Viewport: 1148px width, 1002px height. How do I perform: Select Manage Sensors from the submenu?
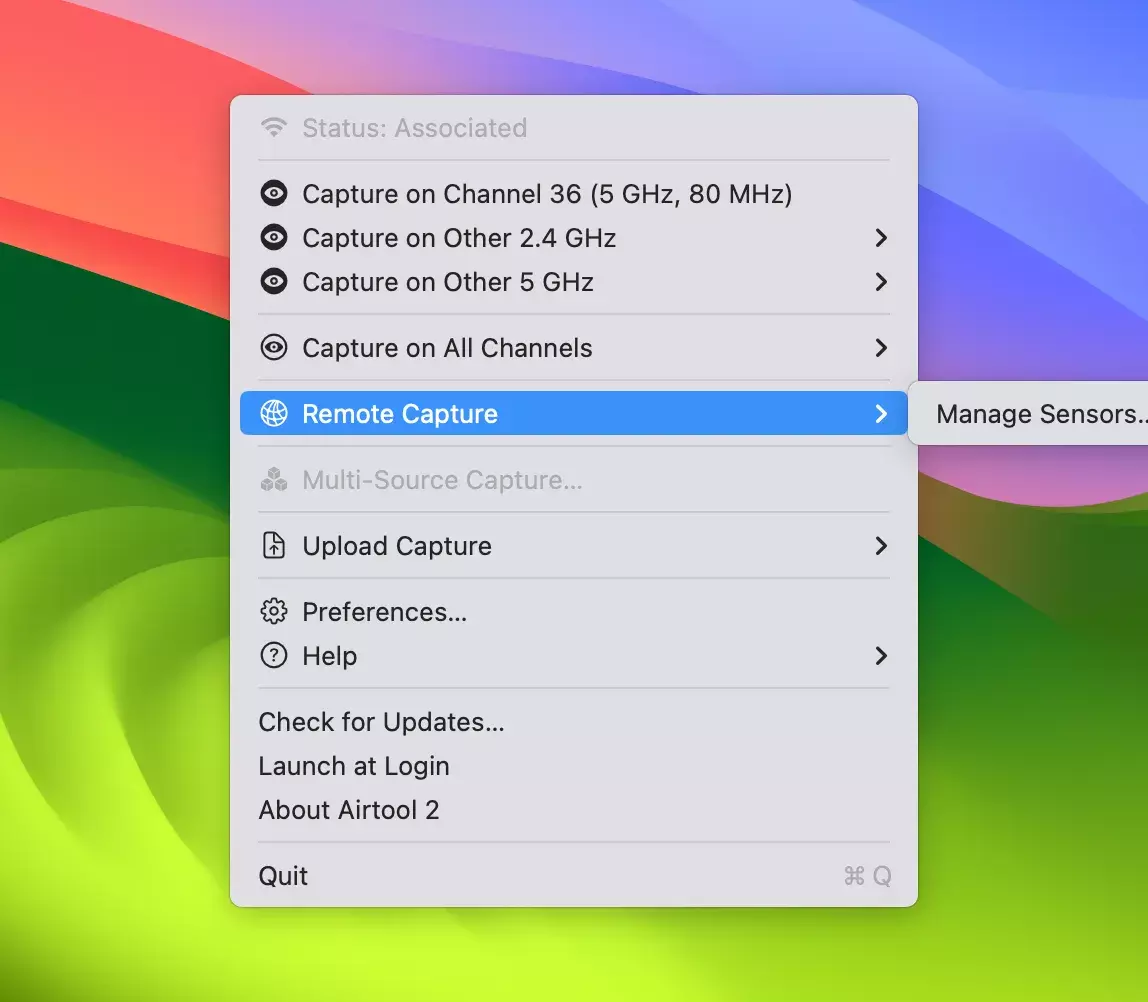[x=1038, y=414]
